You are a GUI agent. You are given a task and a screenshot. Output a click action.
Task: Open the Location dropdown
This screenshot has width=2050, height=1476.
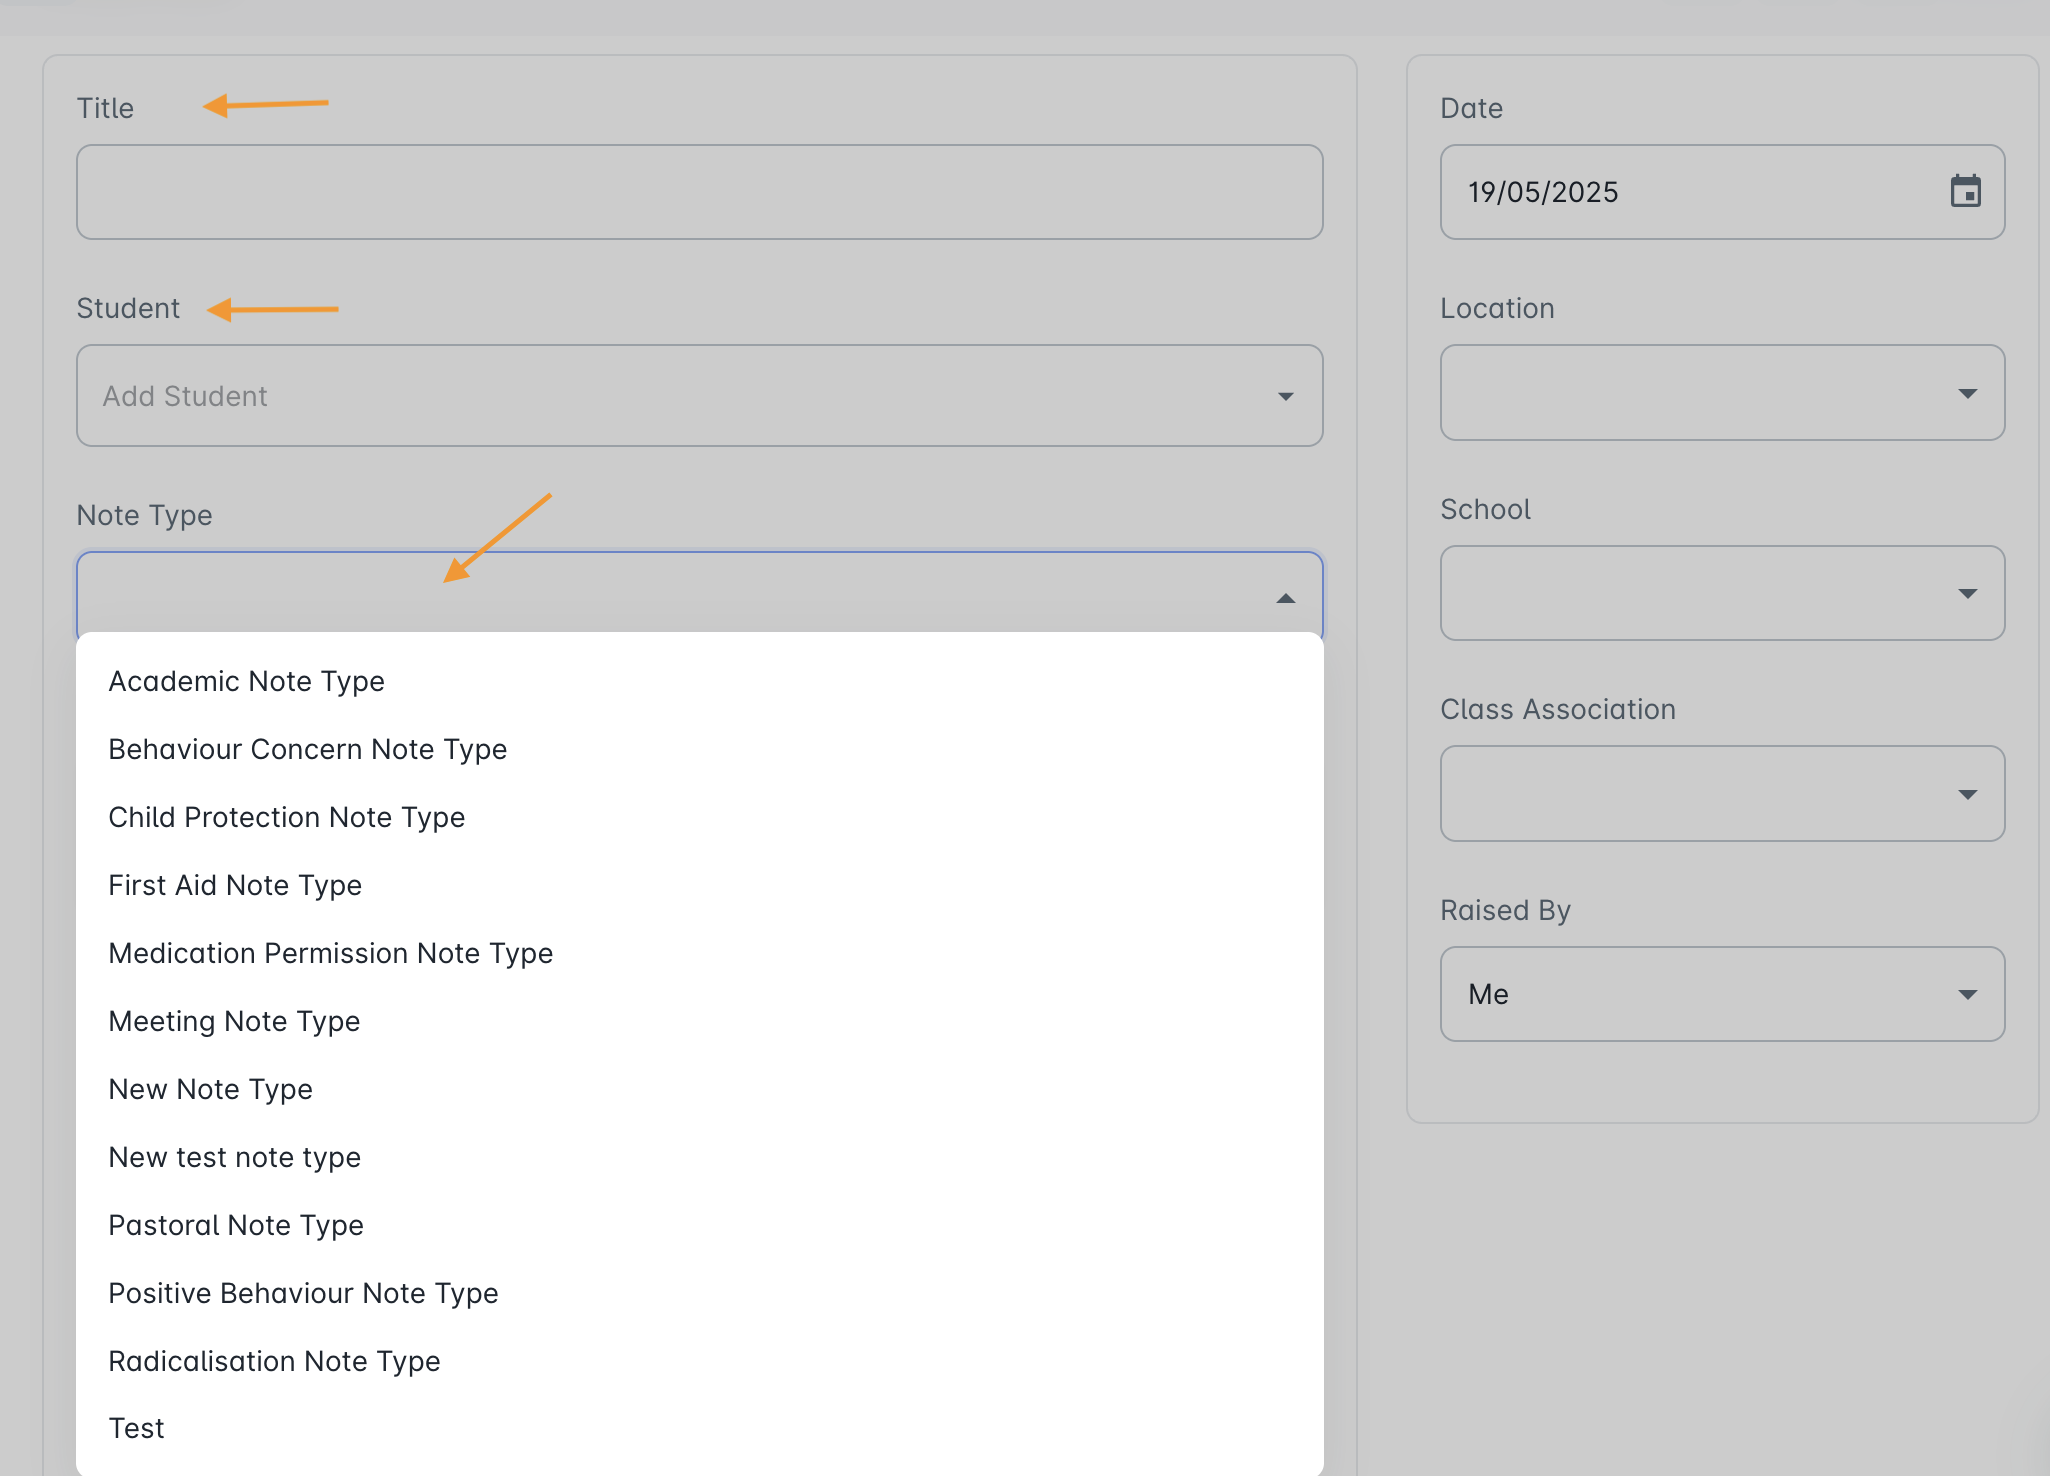click(1722, 393)
